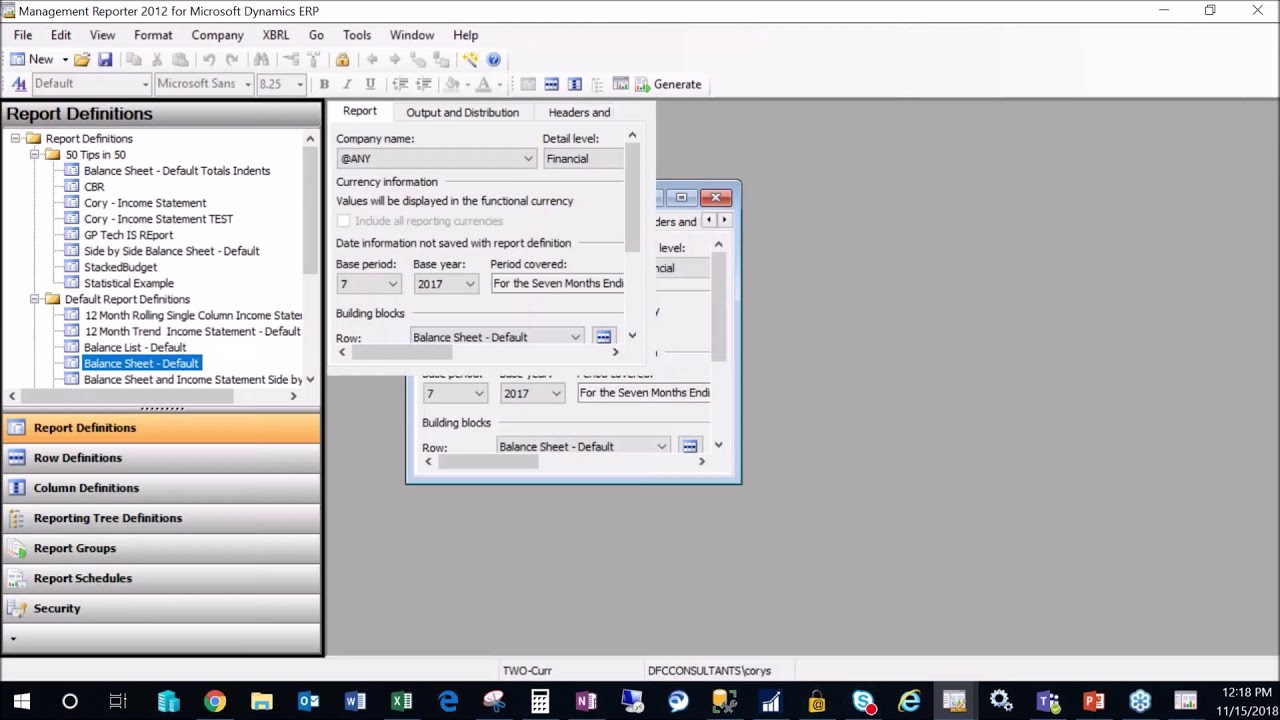The image size is (1280, 720).
Task: Open Calculator from the taskbar
Action: click(540, 701)
